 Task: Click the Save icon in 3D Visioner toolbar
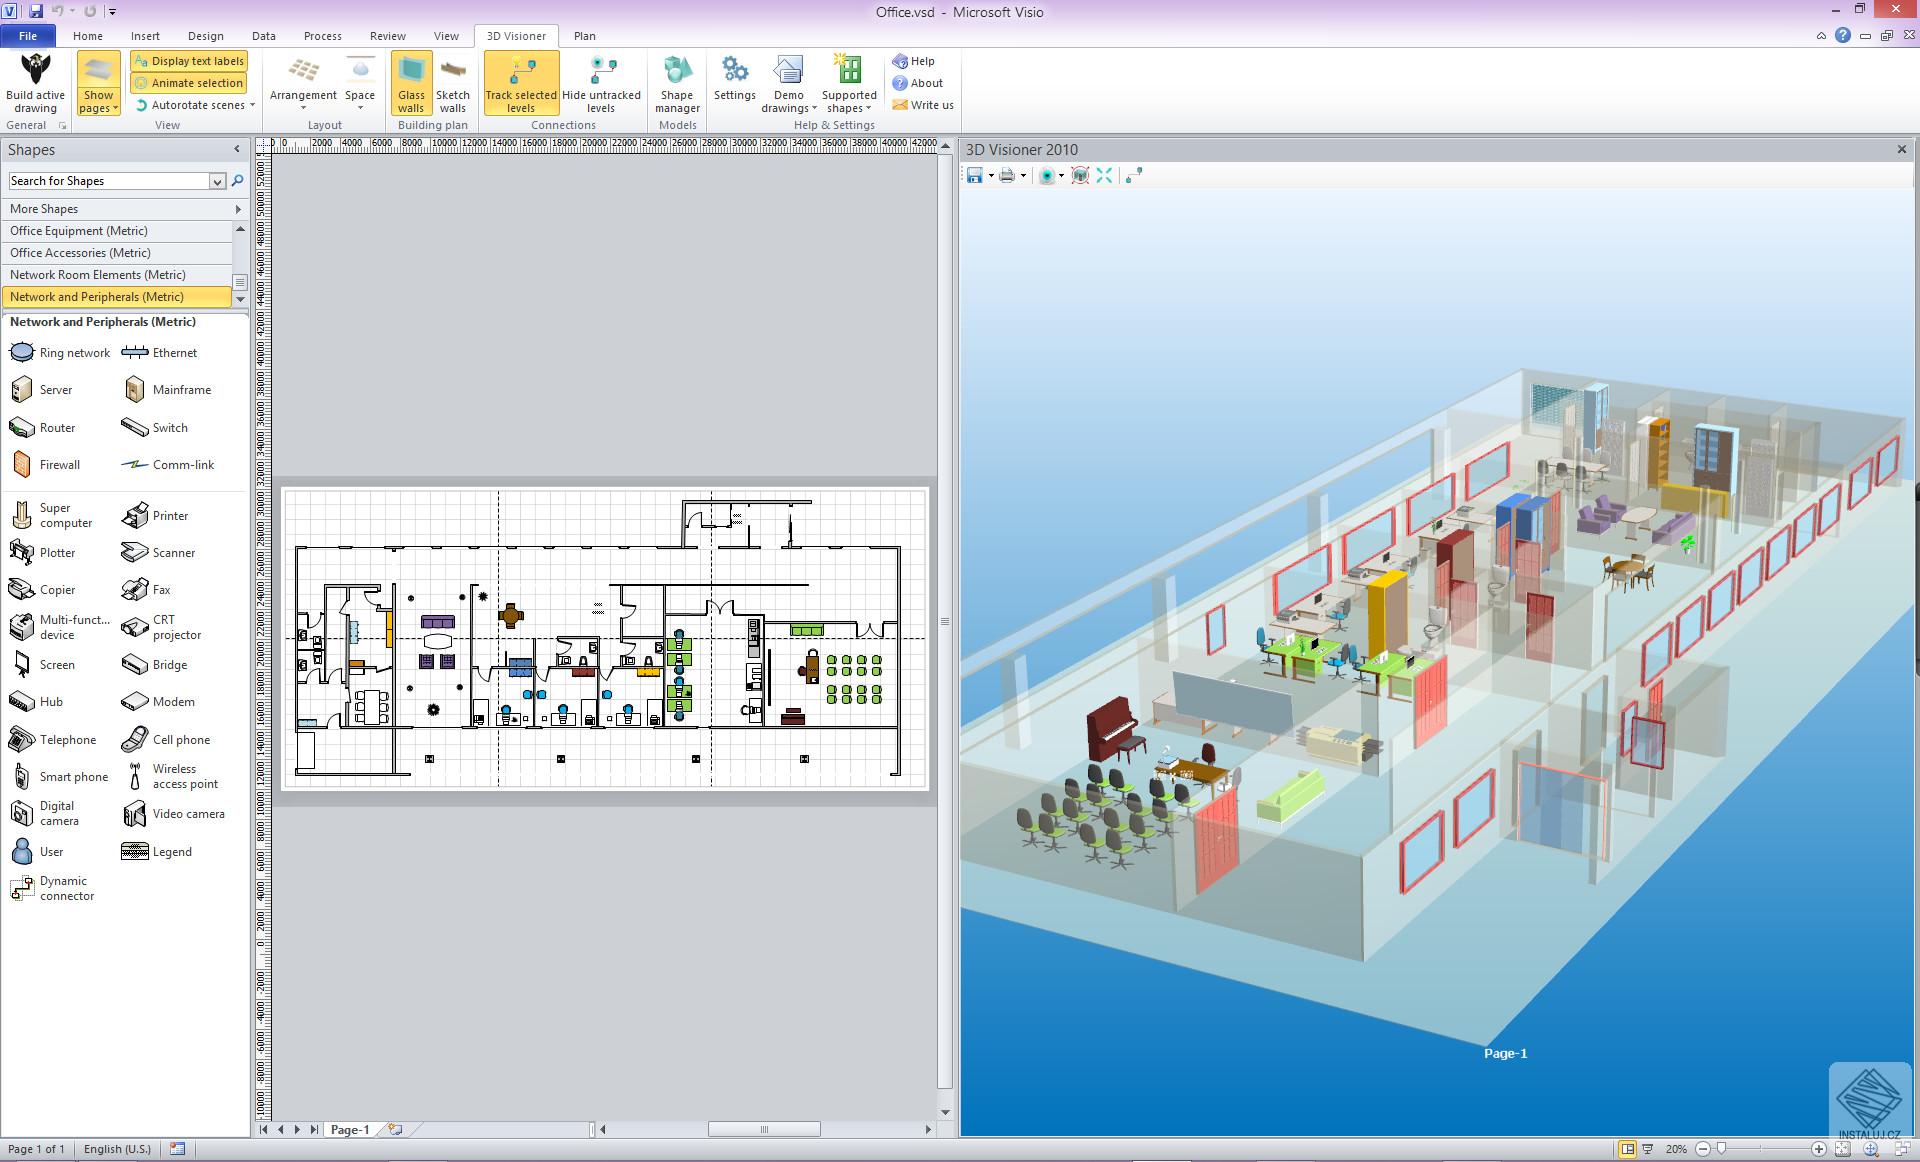coord(974,175)
